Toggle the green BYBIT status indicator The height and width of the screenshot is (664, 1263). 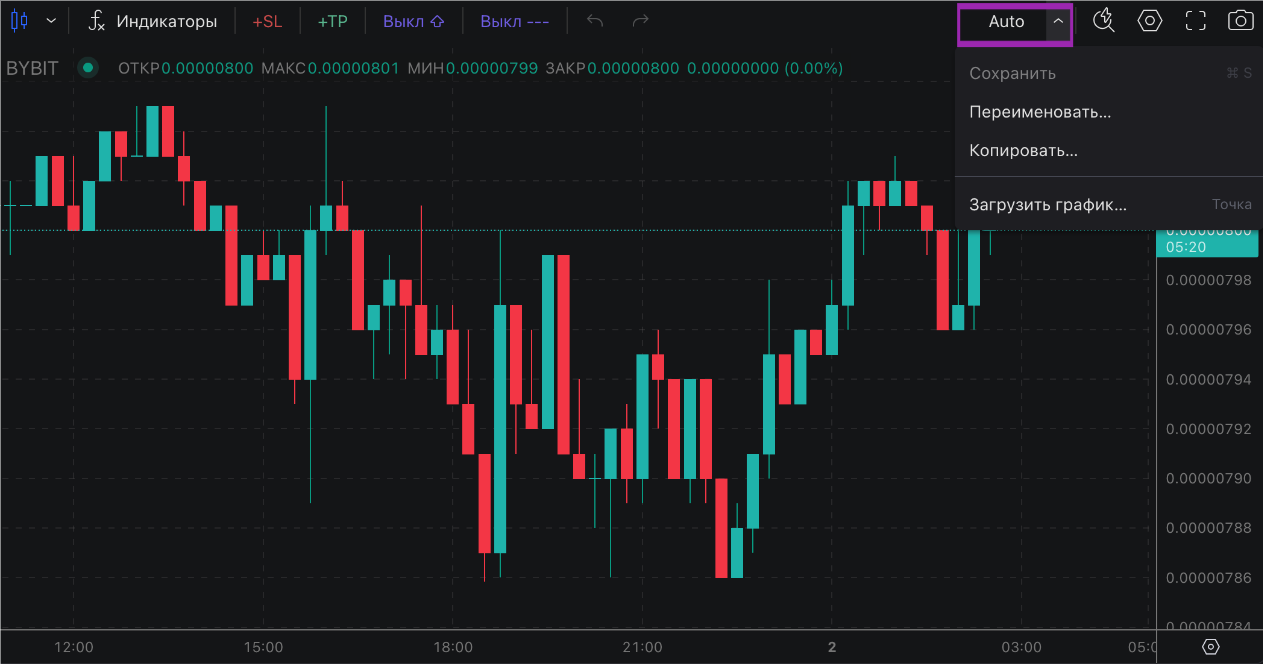click(88, 68)
